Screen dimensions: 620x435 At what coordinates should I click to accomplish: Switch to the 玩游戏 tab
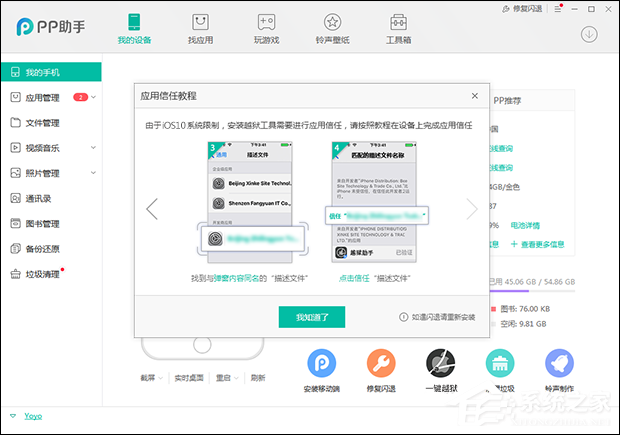(x=267, y=28)
